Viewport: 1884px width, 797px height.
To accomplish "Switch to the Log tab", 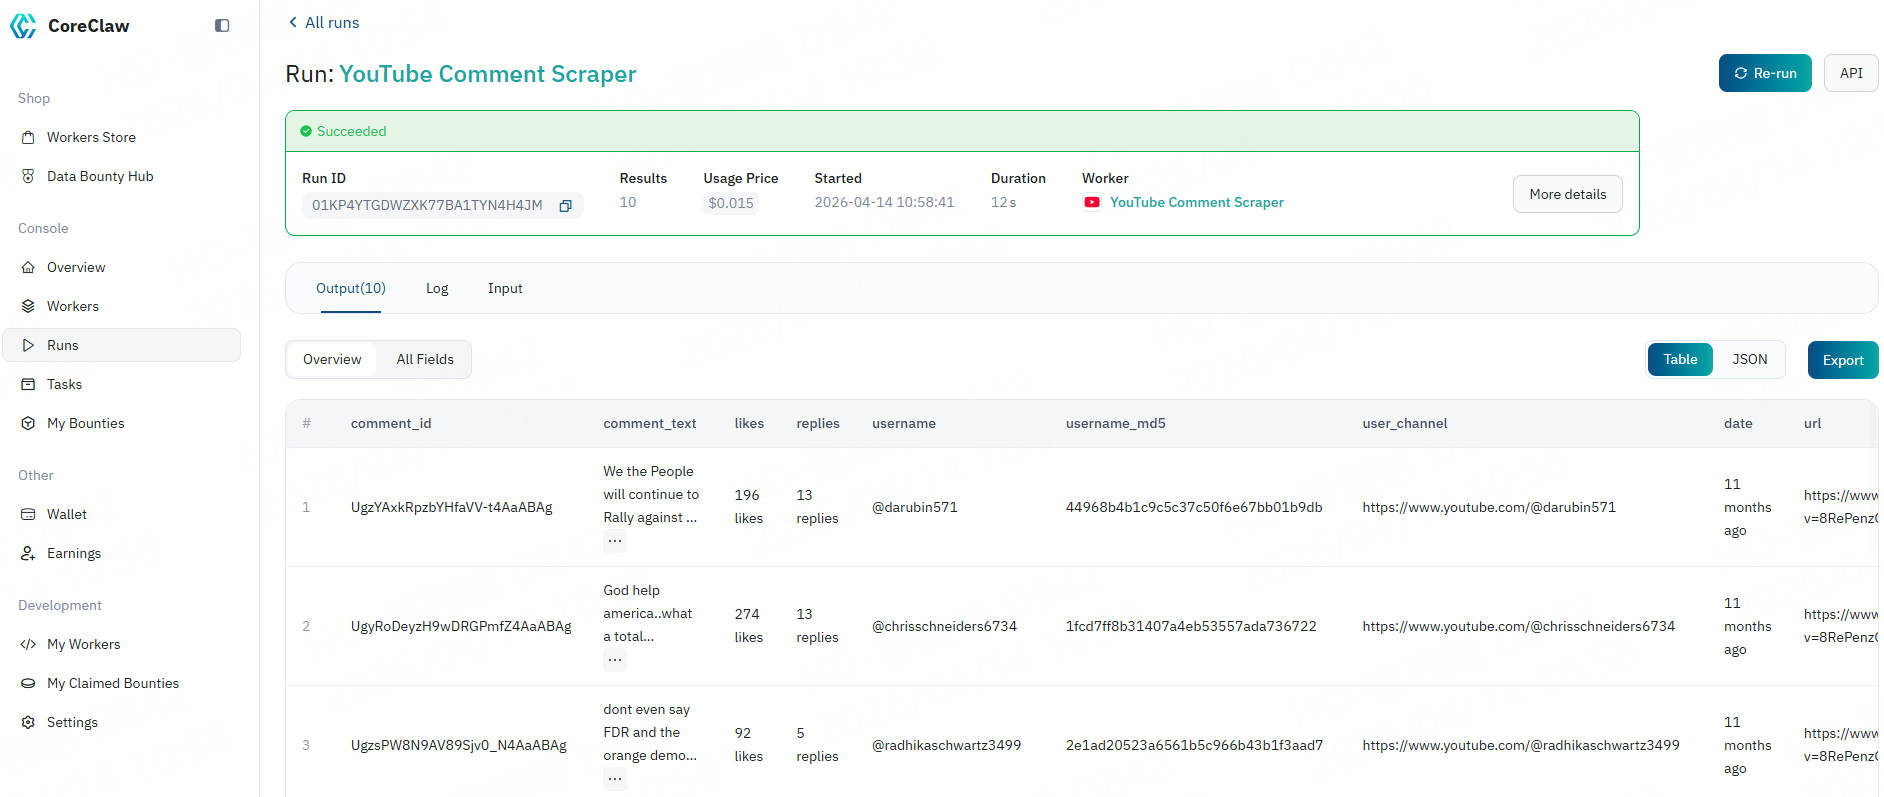I will point(437,289).
